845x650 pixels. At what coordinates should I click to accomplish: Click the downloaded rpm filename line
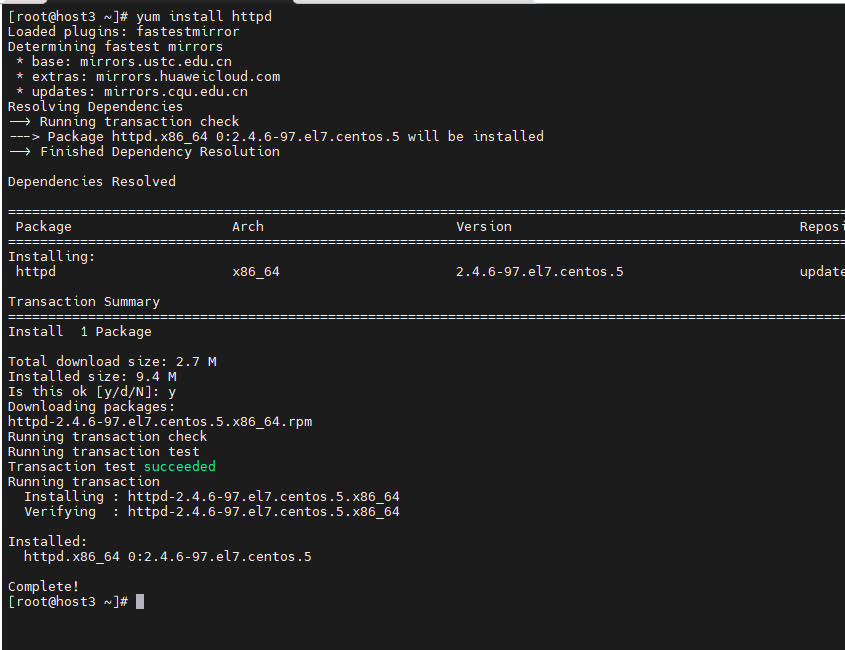pyautogui.click(x=160, y=421)
